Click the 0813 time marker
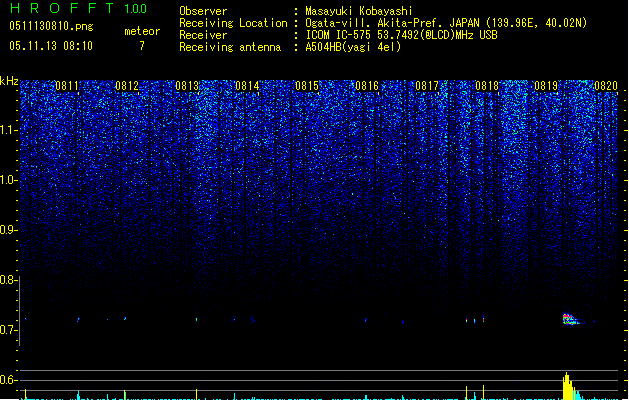Image resolution: width=629 pixels, height=400 pixels. click(x=187, y=86)
